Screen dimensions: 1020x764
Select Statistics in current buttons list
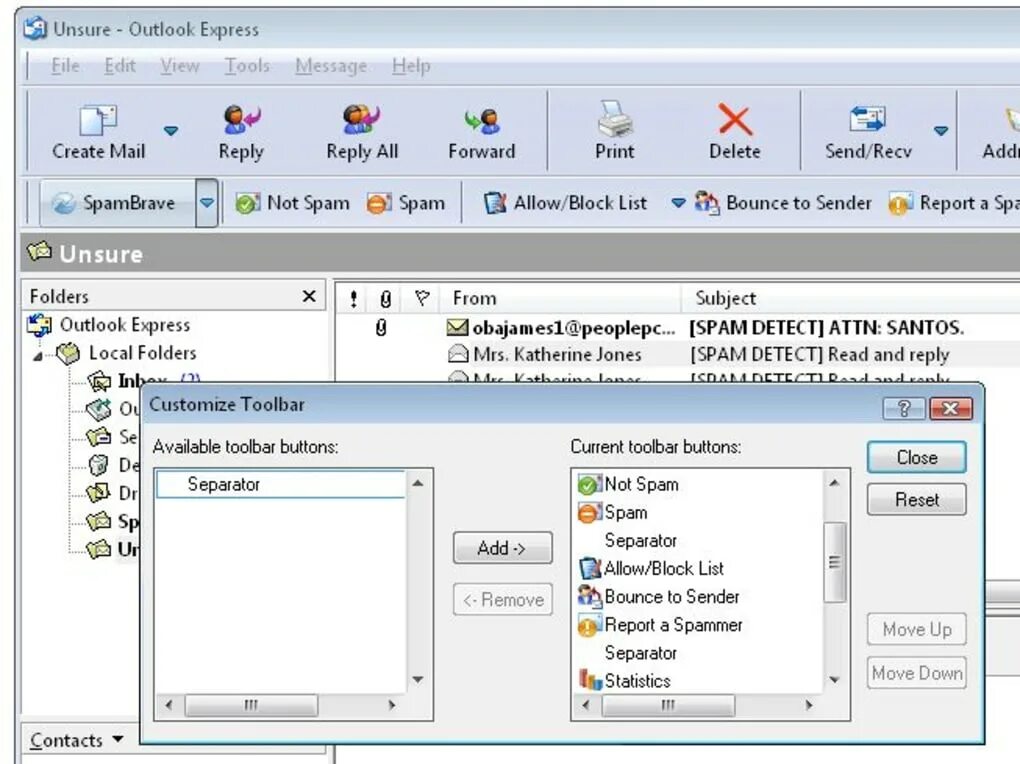click(624, 681)
